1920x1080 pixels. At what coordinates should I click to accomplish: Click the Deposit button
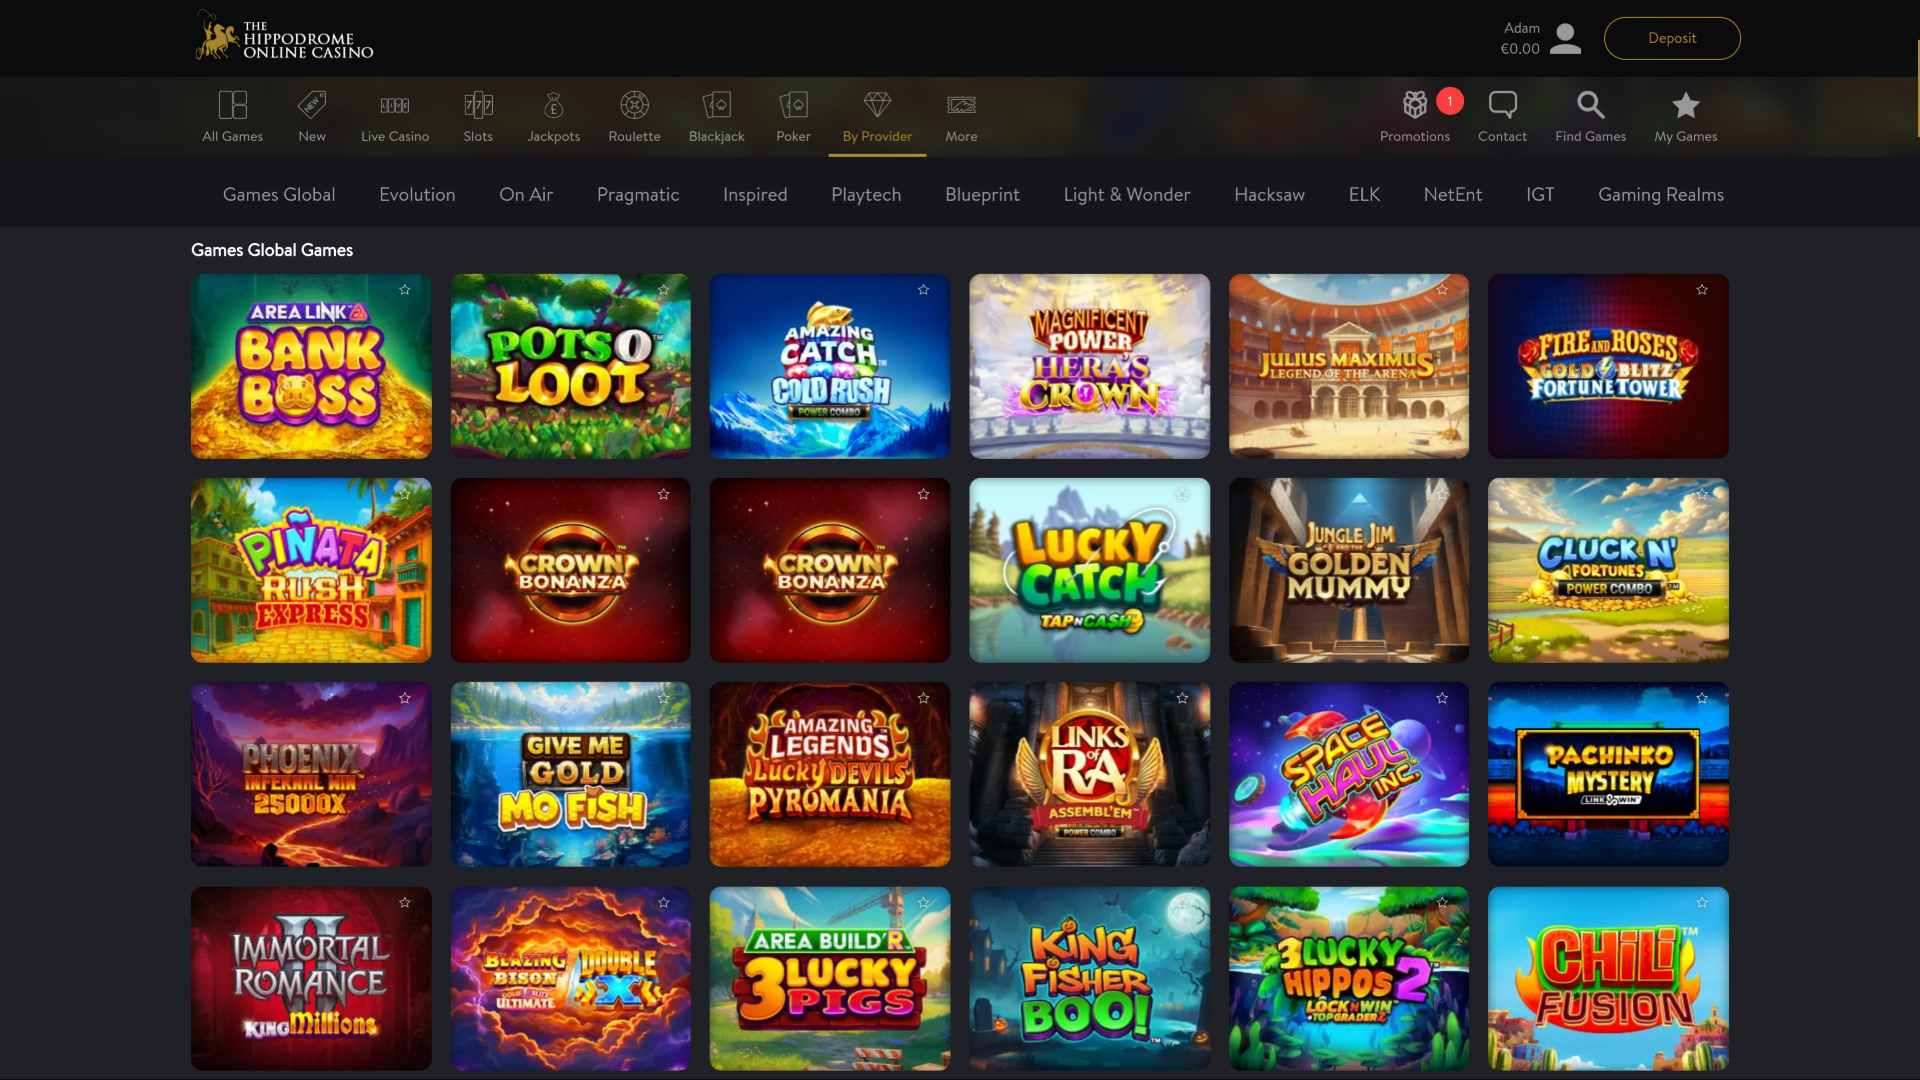[x=1672, y=37]
